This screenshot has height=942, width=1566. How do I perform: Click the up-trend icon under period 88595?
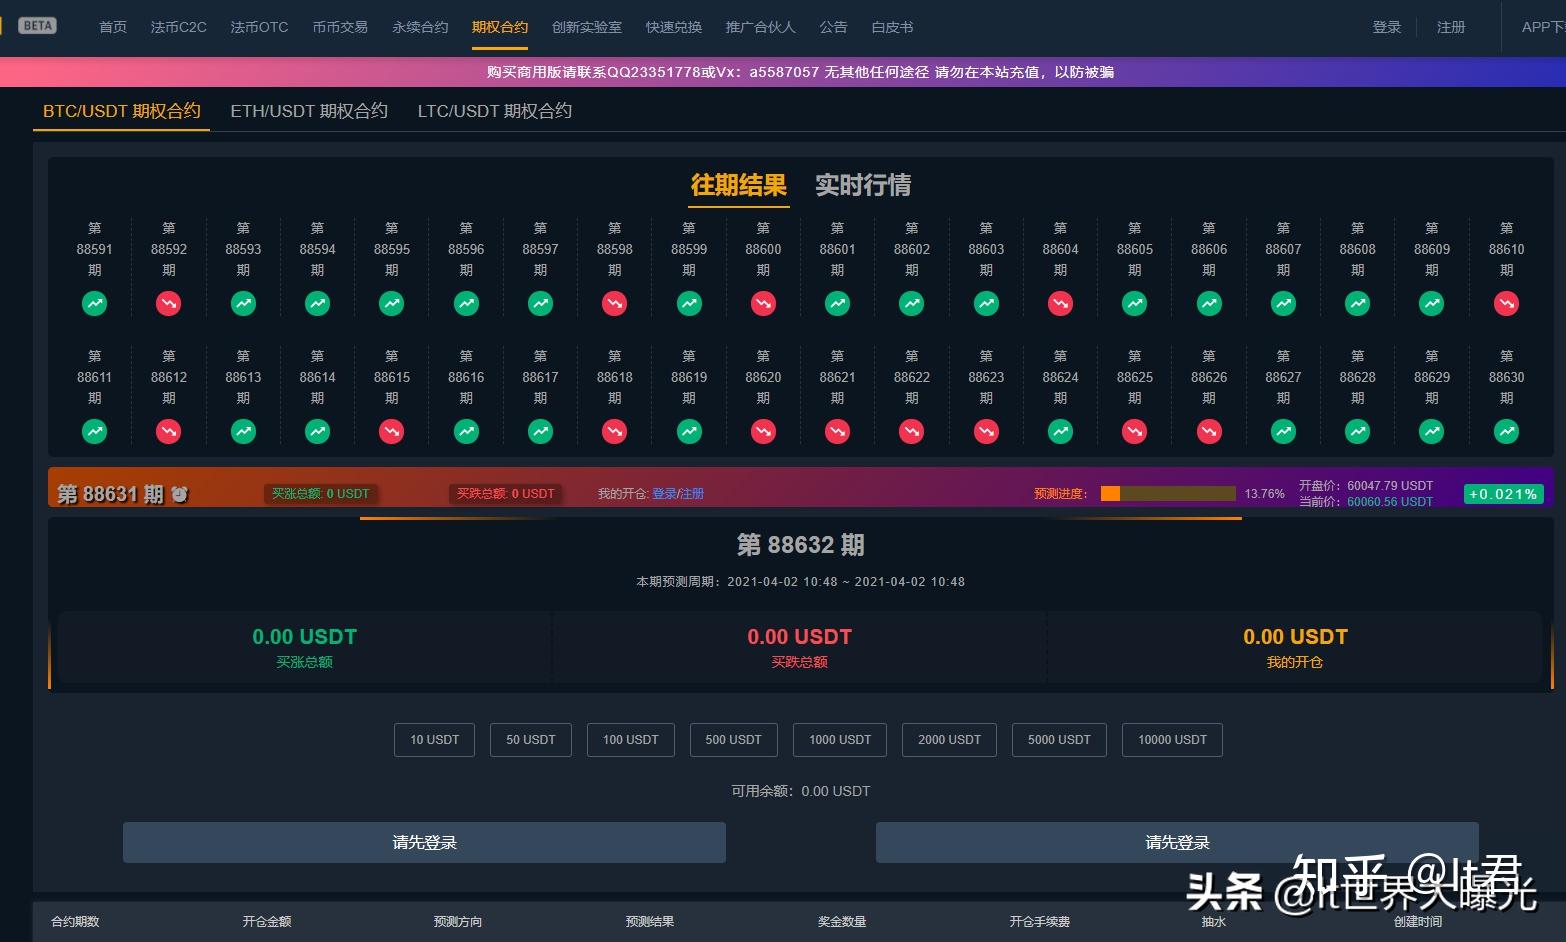pos(392,303)
